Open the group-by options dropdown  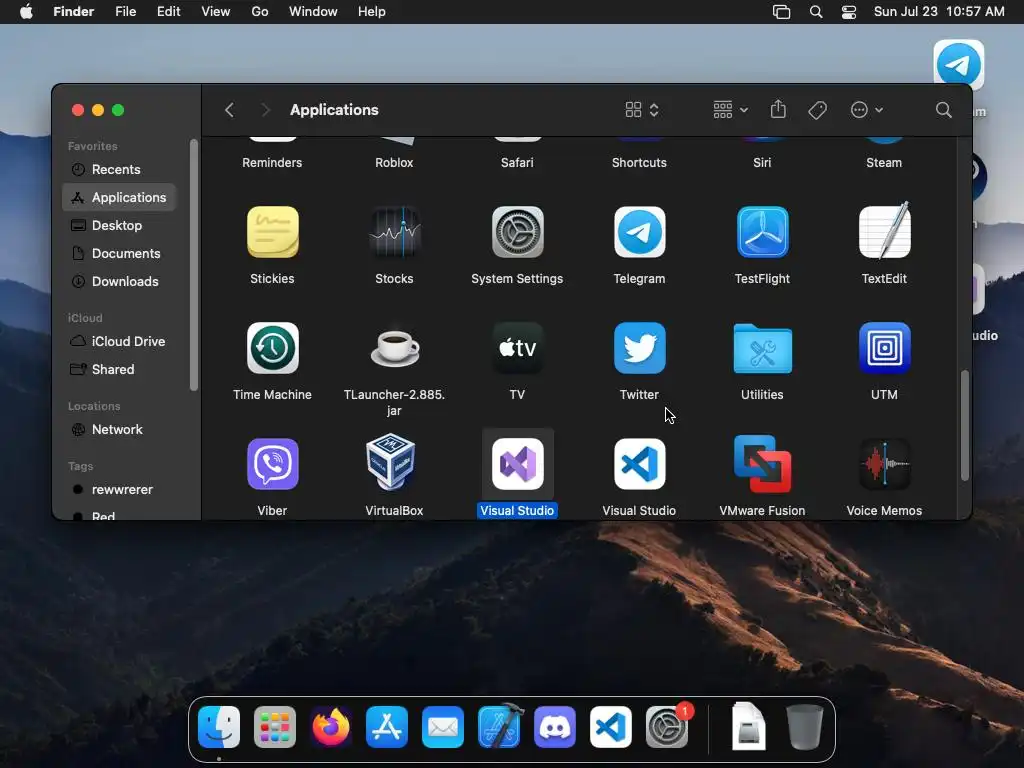point(731,110)
